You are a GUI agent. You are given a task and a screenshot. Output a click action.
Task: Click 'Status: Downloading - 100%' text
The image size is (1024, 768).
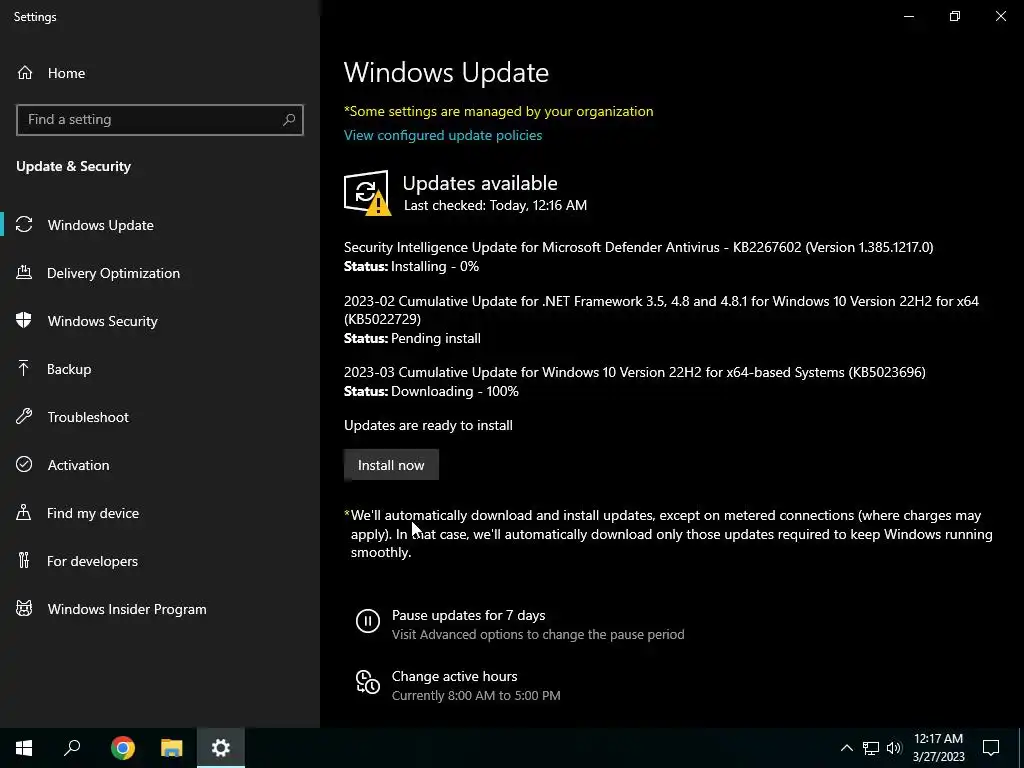coord(431,391)
